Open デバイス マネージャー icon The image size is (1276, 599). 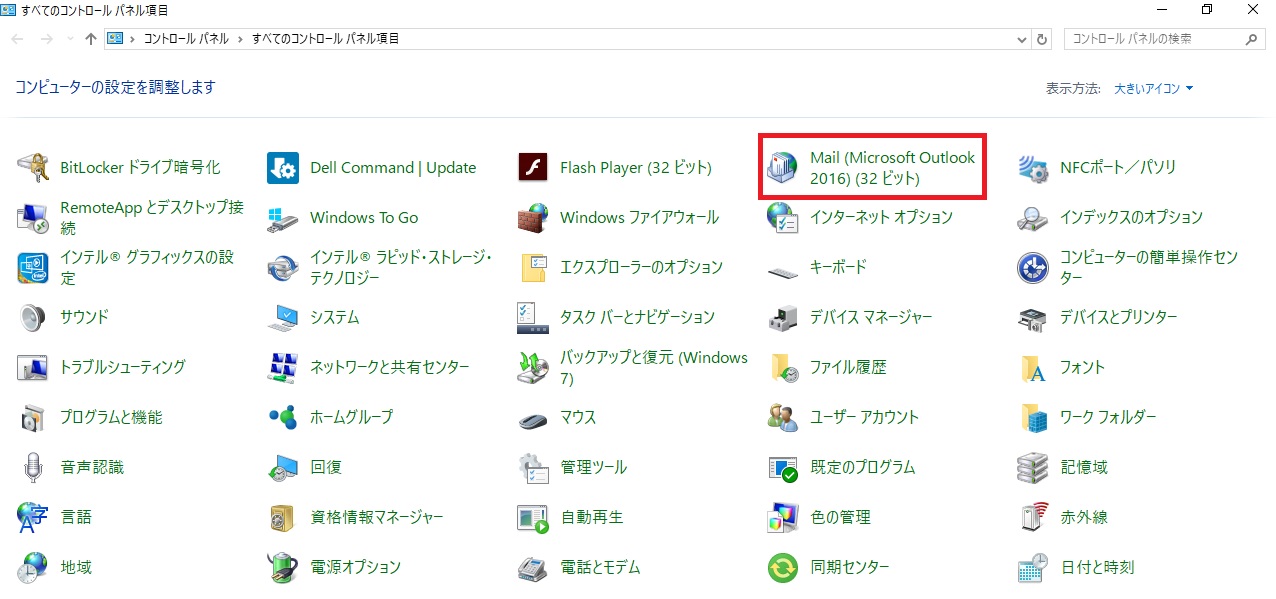pos(783,318)
